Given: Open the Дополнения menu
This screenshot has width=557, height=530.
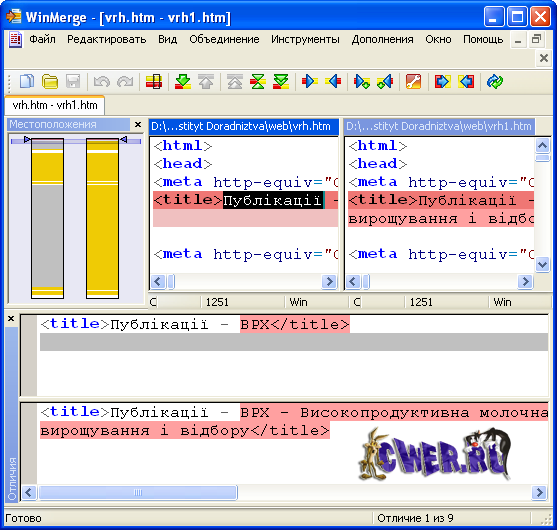Looking at the screenshot, I should click(x=382, y=39).
